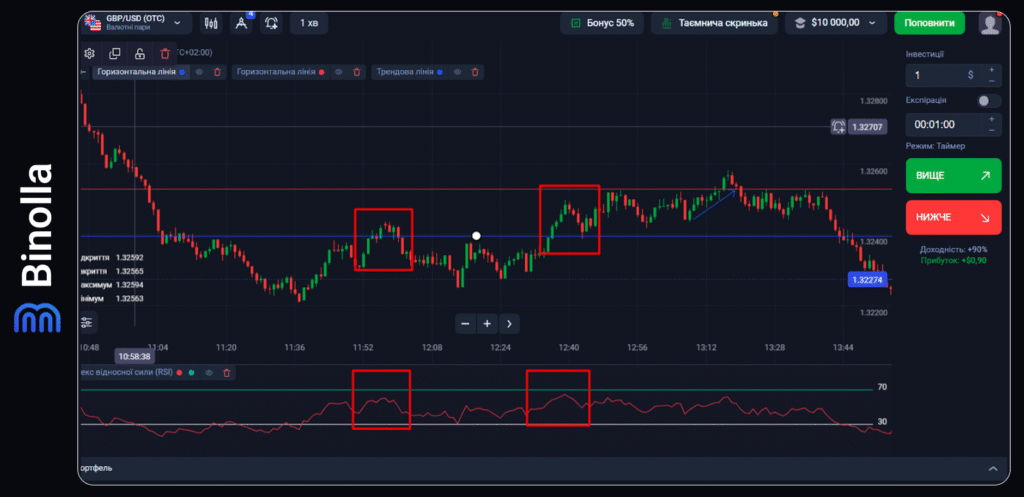Click the unlock padlock icon for drawing
Image resolution: width=1024 pixels, height=497 pixels.
click(x=139, y=53)
